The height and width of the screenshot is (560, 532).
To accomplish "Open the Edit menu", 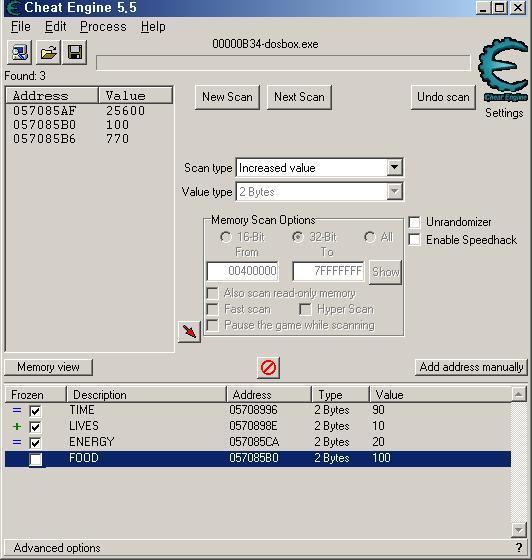I will [x=55, y=27].
